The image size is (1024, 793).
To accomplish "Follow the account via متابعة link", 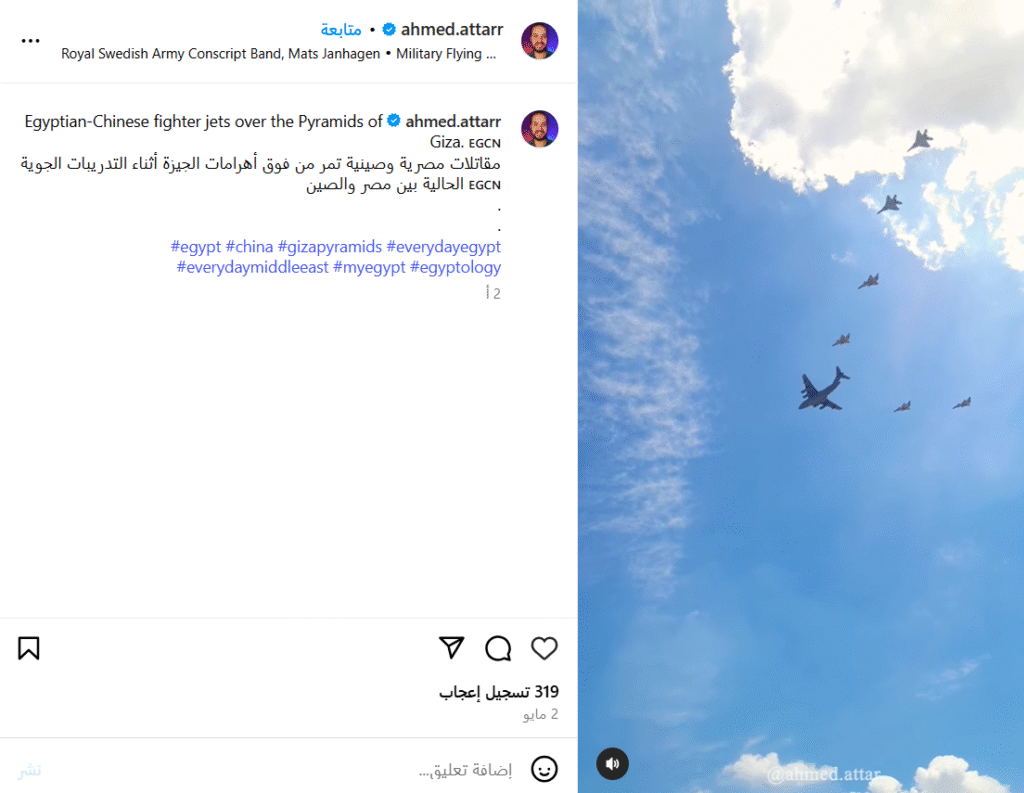I will (x=341, y=30).
